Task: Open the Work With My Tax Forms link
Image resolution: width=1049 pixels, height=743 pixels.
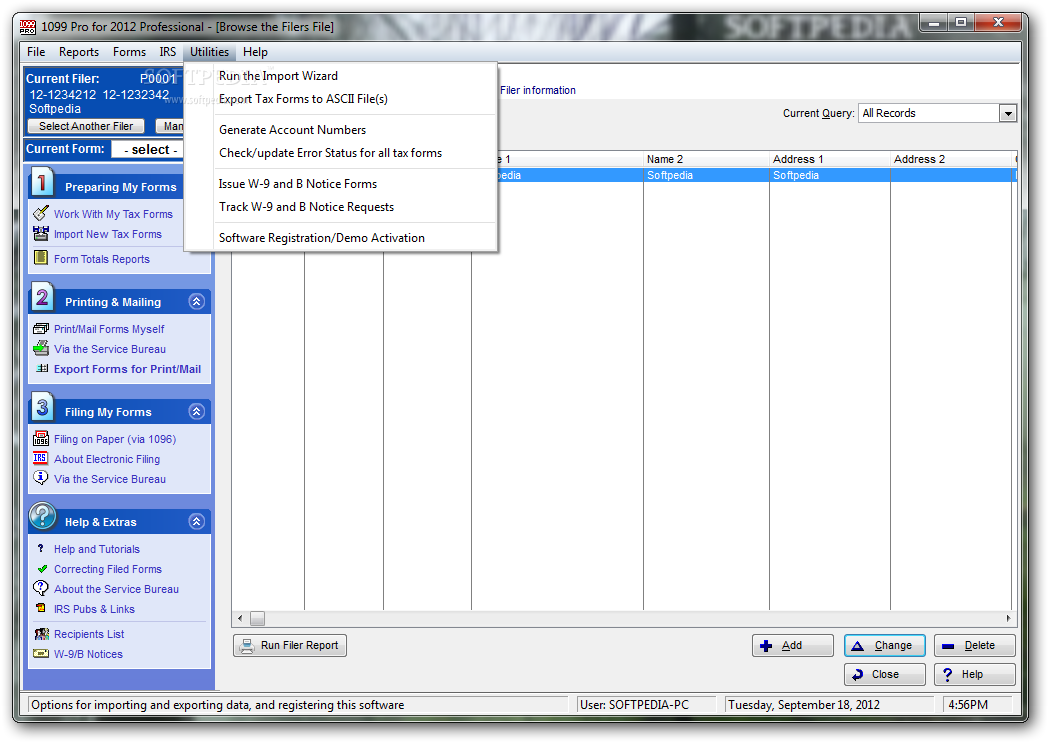Action: click(x=113, y=214)
